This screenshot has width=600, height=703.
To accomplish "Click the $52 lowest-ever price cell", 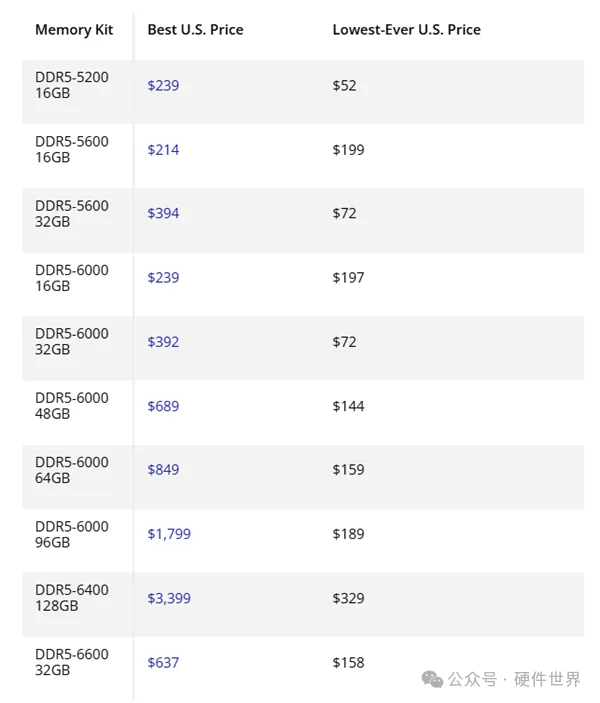I will coord(344,85).
